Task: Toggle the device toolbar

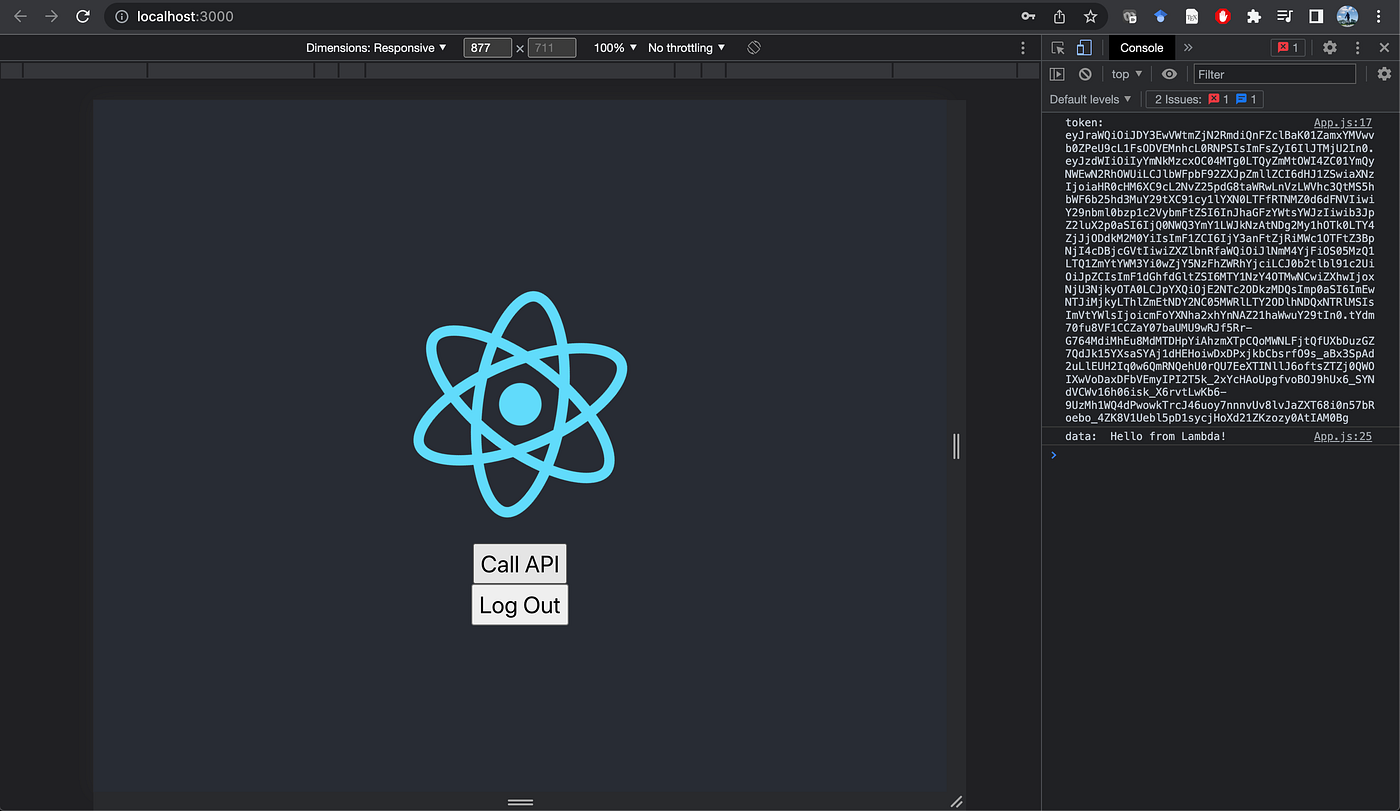Action: tap(1084, 48)
